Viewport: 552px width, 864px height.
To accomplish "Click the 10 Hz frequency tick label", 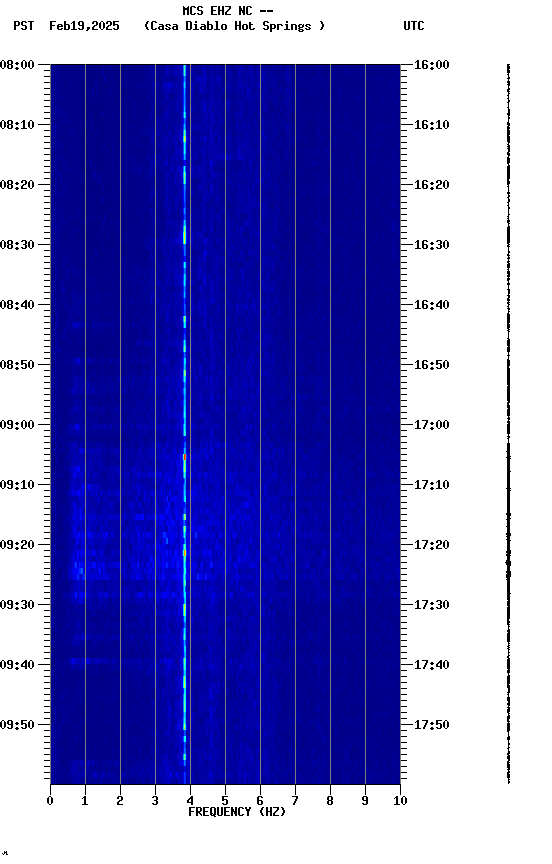I will click(x=400, y=801).
